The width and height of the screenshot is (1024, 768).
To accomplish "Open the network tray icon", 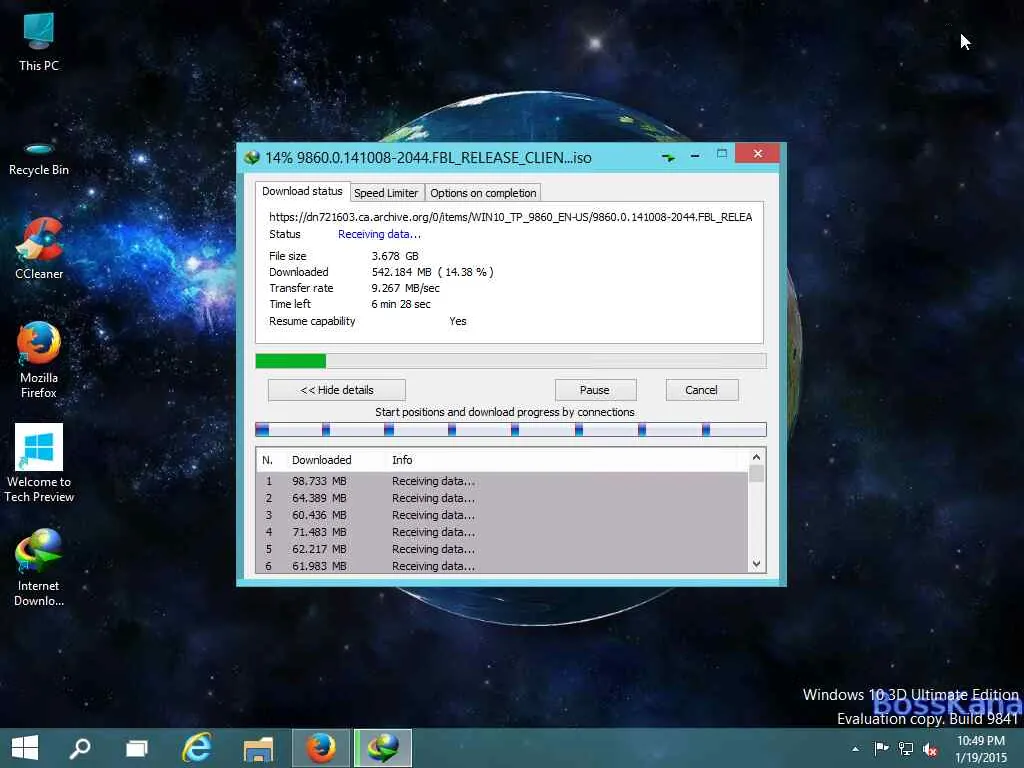I will [906, 749].
